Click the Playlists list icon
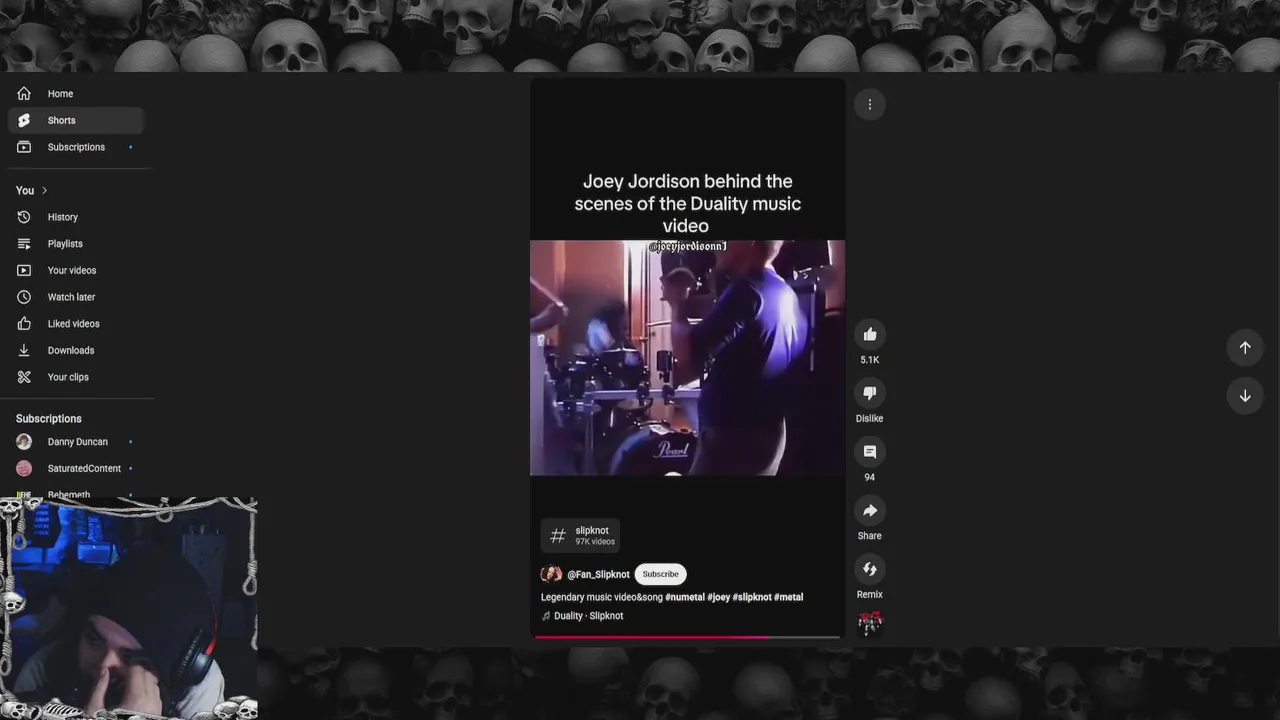 [x=24, y=244]
